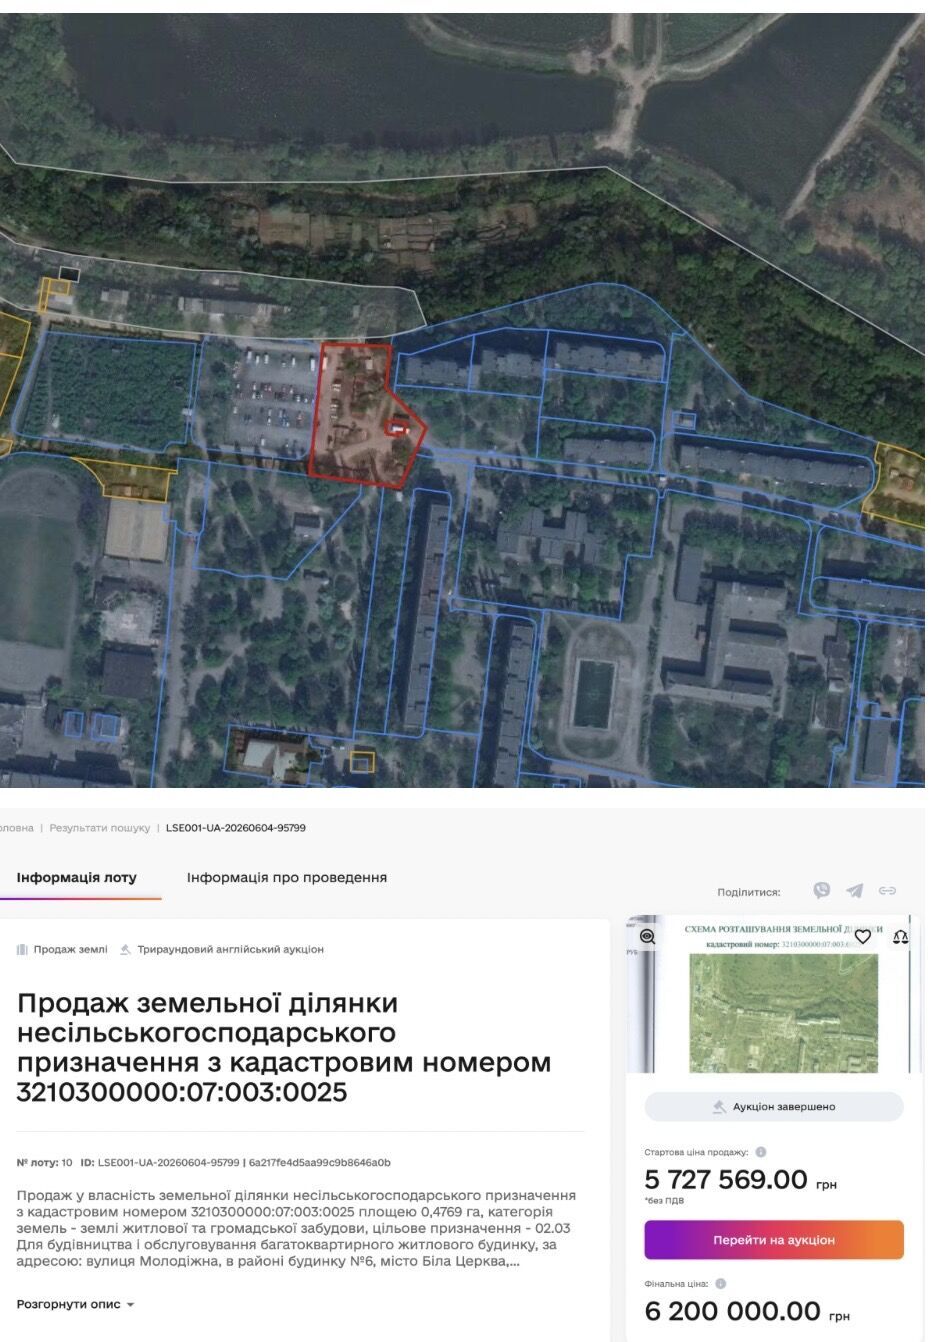Share the lot via Telegram icon
The height and width of the screenshot is (1342, 946).
click(x=854, y=890)
